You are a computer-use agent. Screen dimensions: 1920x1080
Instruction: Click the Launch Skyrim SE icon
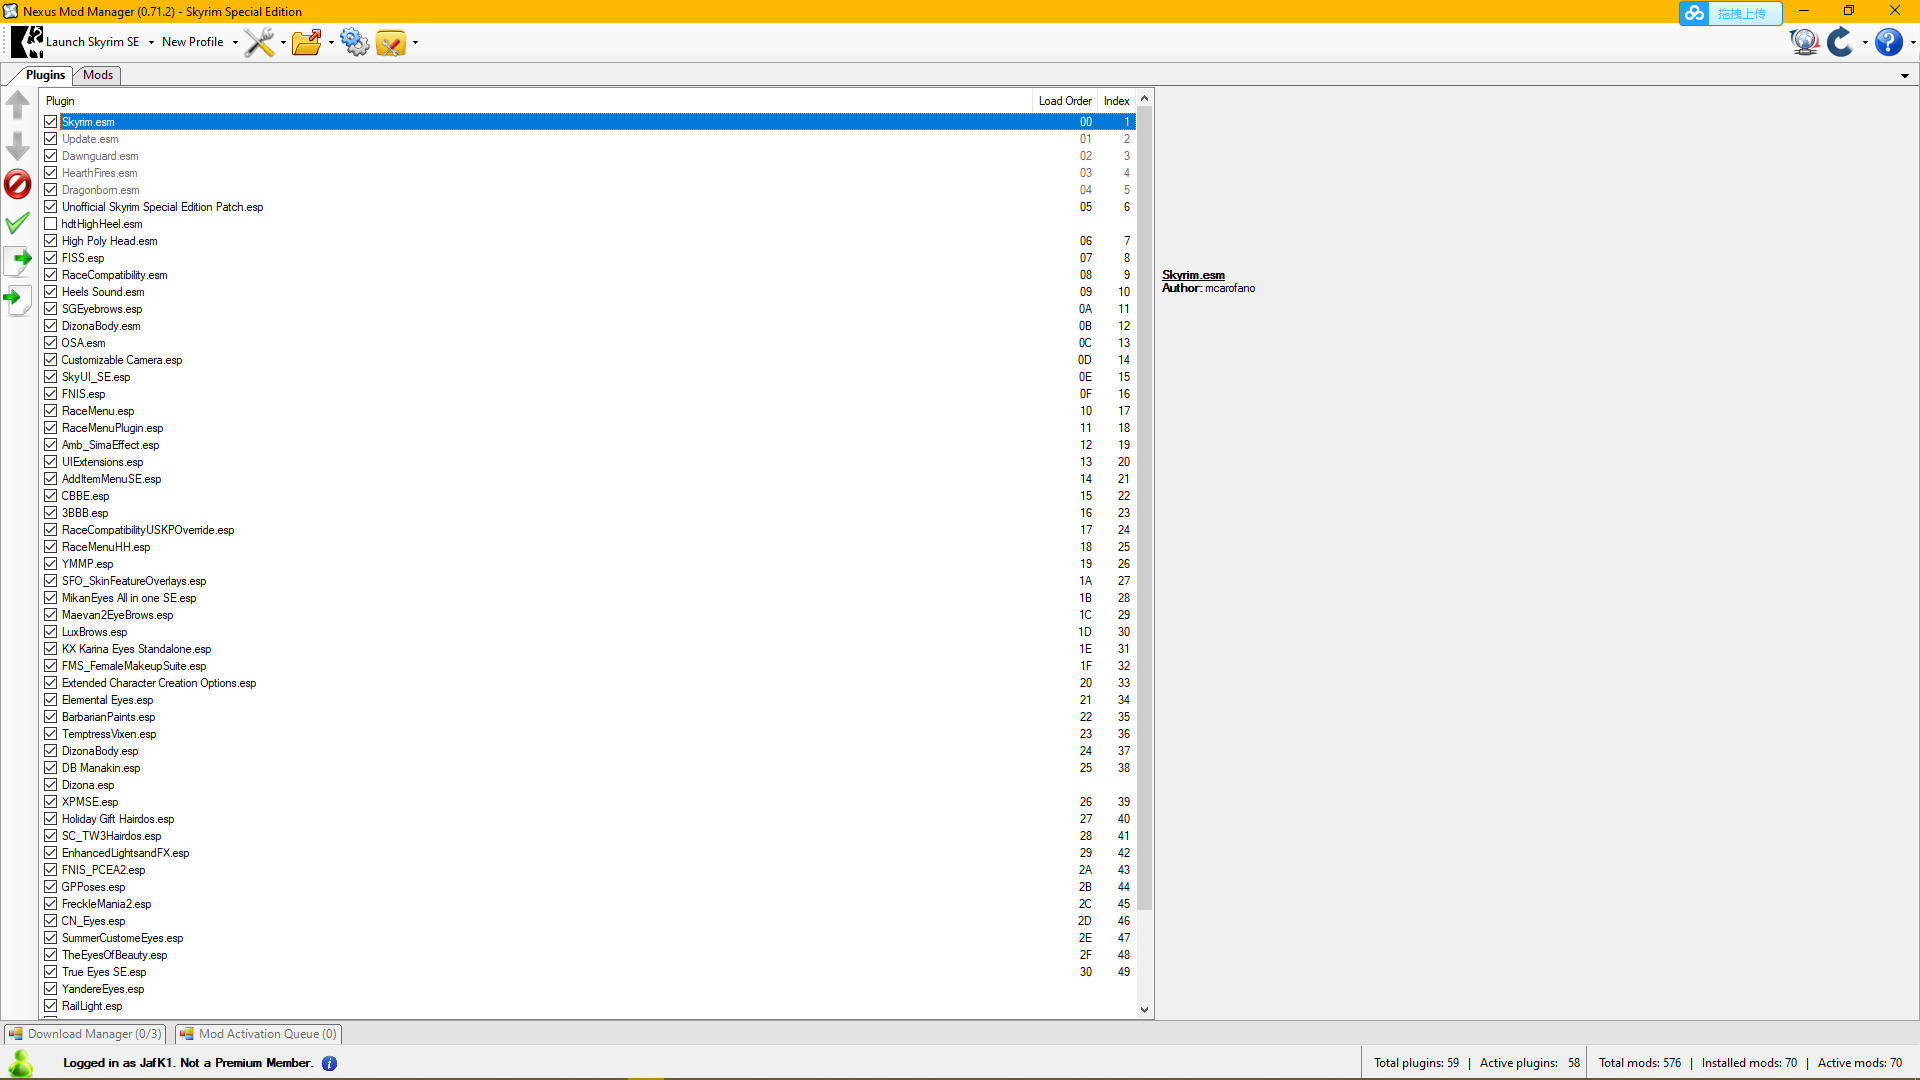tap(27, 42)
